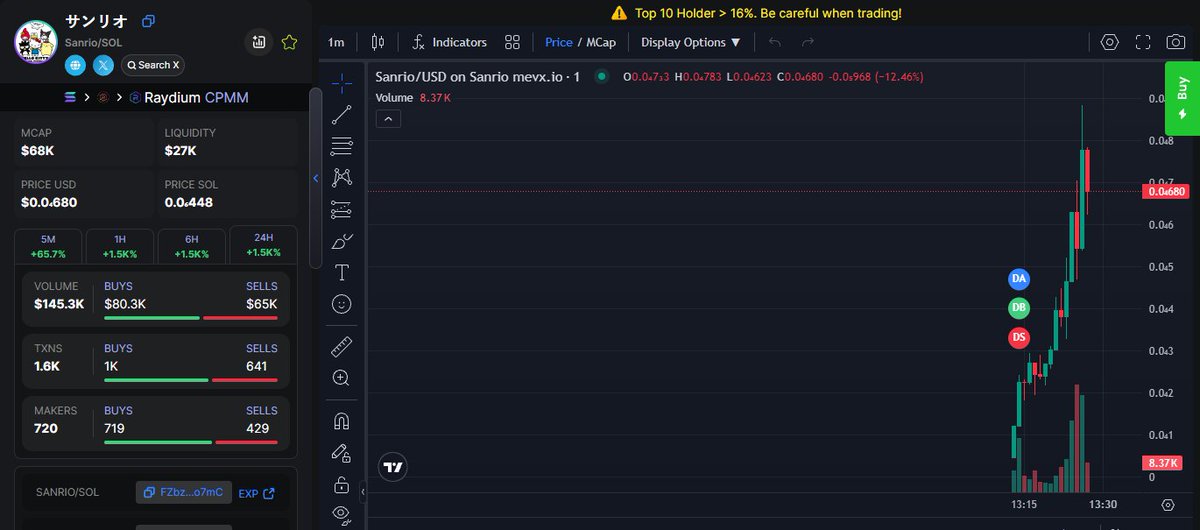Toggle magnet mode
Screen dimensions: 1200x530
341,421
